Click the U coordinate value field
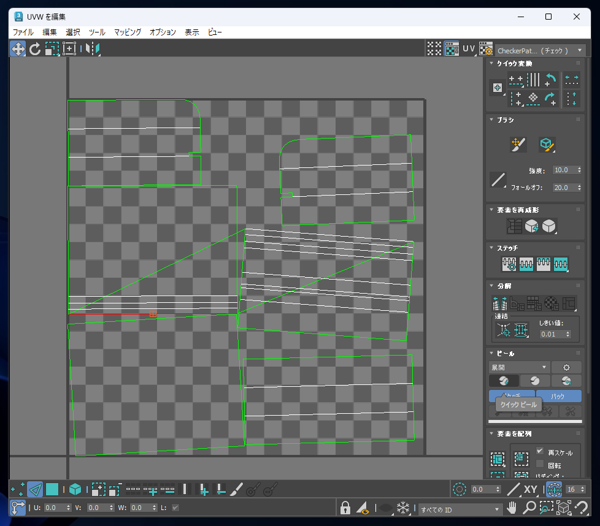The image size is (600, 526). 55,508
